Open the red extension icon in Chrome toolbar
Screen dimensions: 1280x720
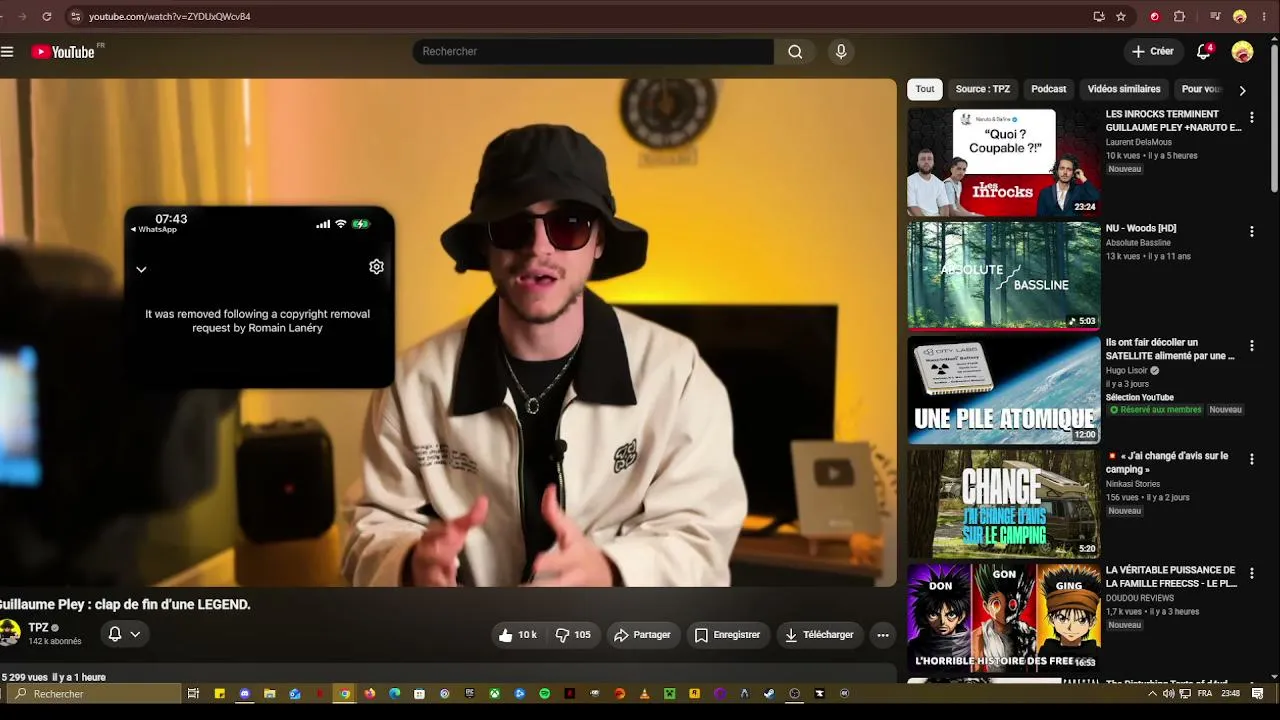(x=1155, y=16)
